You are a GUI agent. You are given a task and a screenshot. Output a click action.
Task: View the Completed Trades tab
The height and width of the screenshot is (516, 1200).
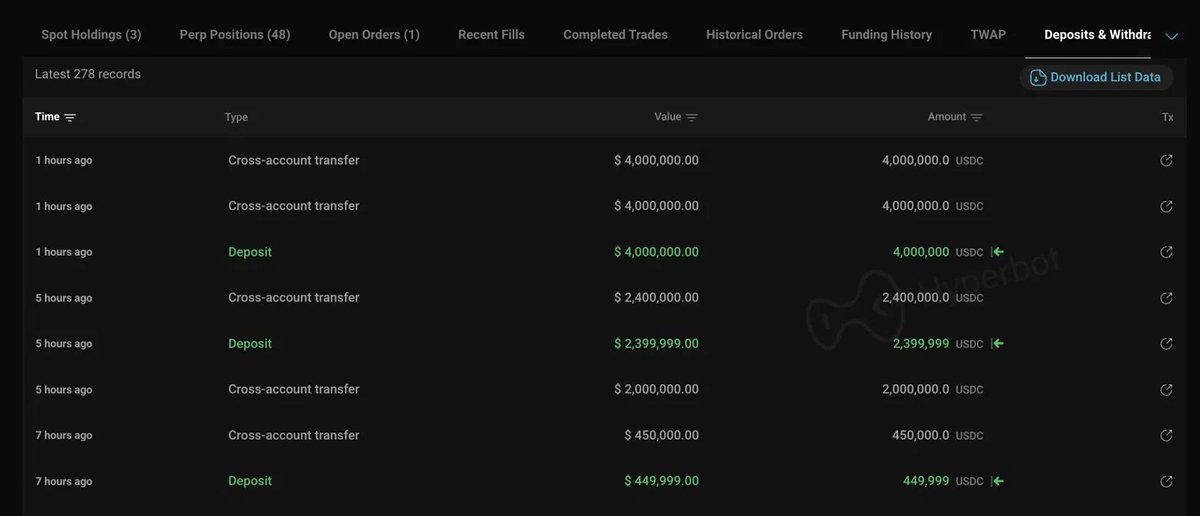(615, 34)
